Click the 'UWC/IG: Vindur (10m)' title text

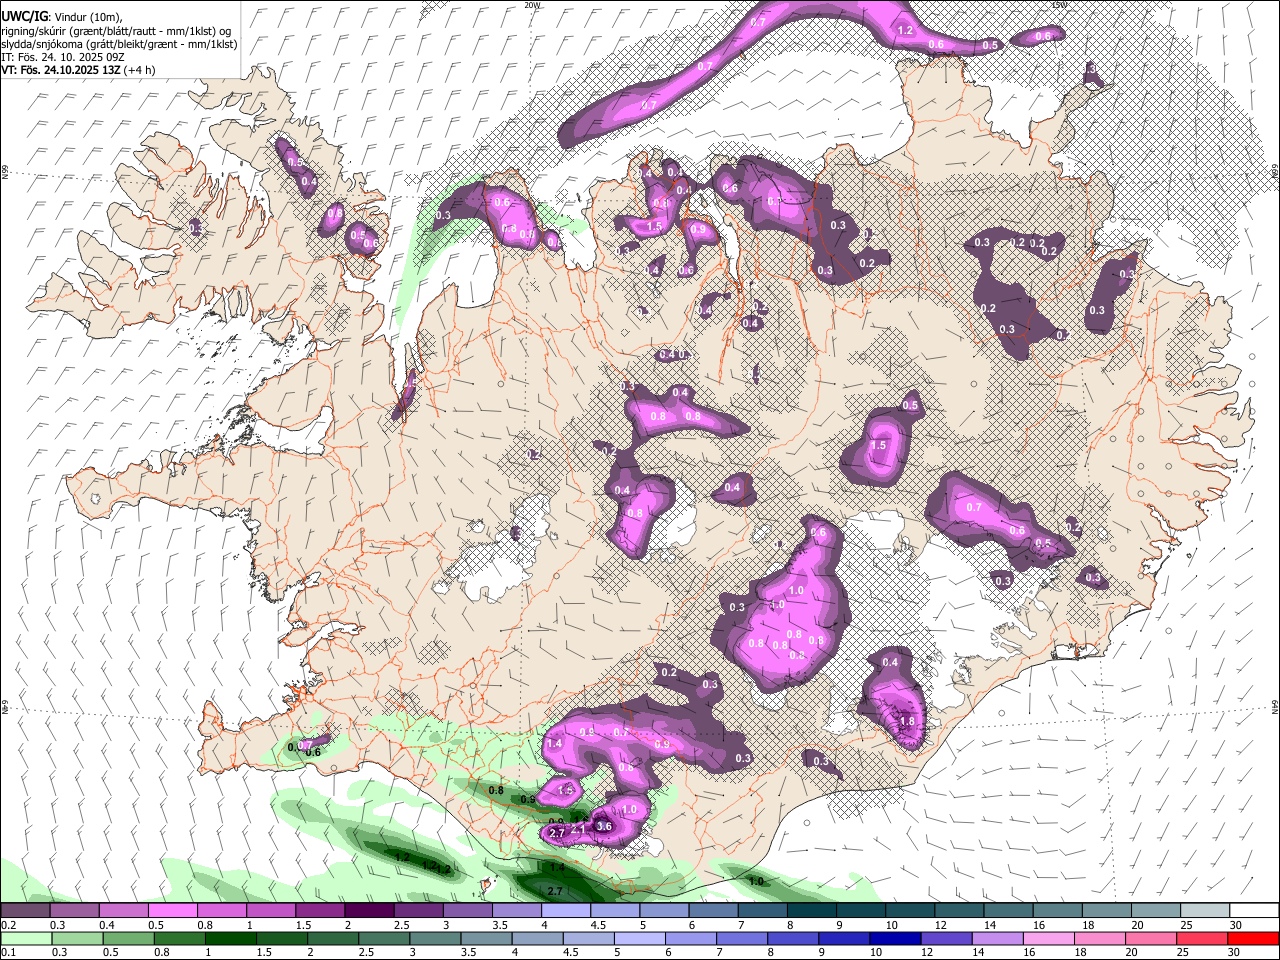pyautogui.click(x=62, y=17)
